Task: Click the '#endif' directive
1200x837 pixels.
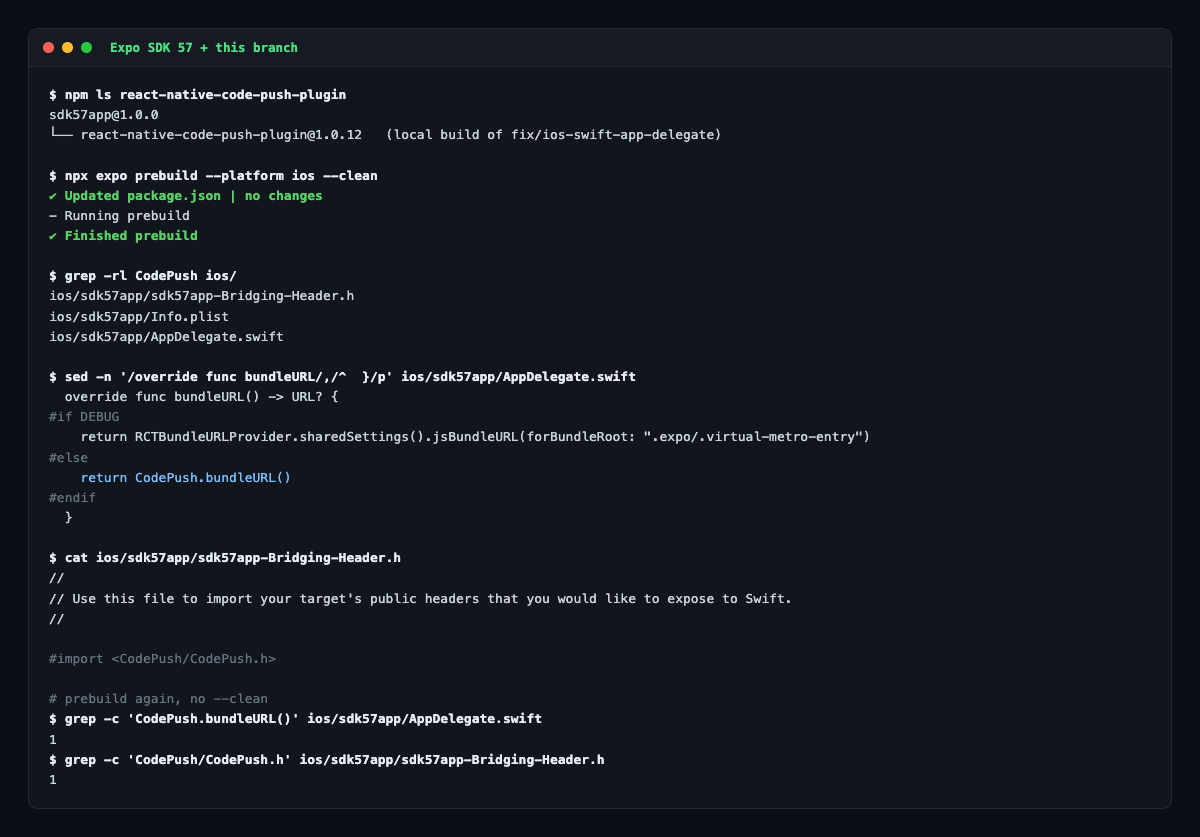Action: [x=72, y=497]
